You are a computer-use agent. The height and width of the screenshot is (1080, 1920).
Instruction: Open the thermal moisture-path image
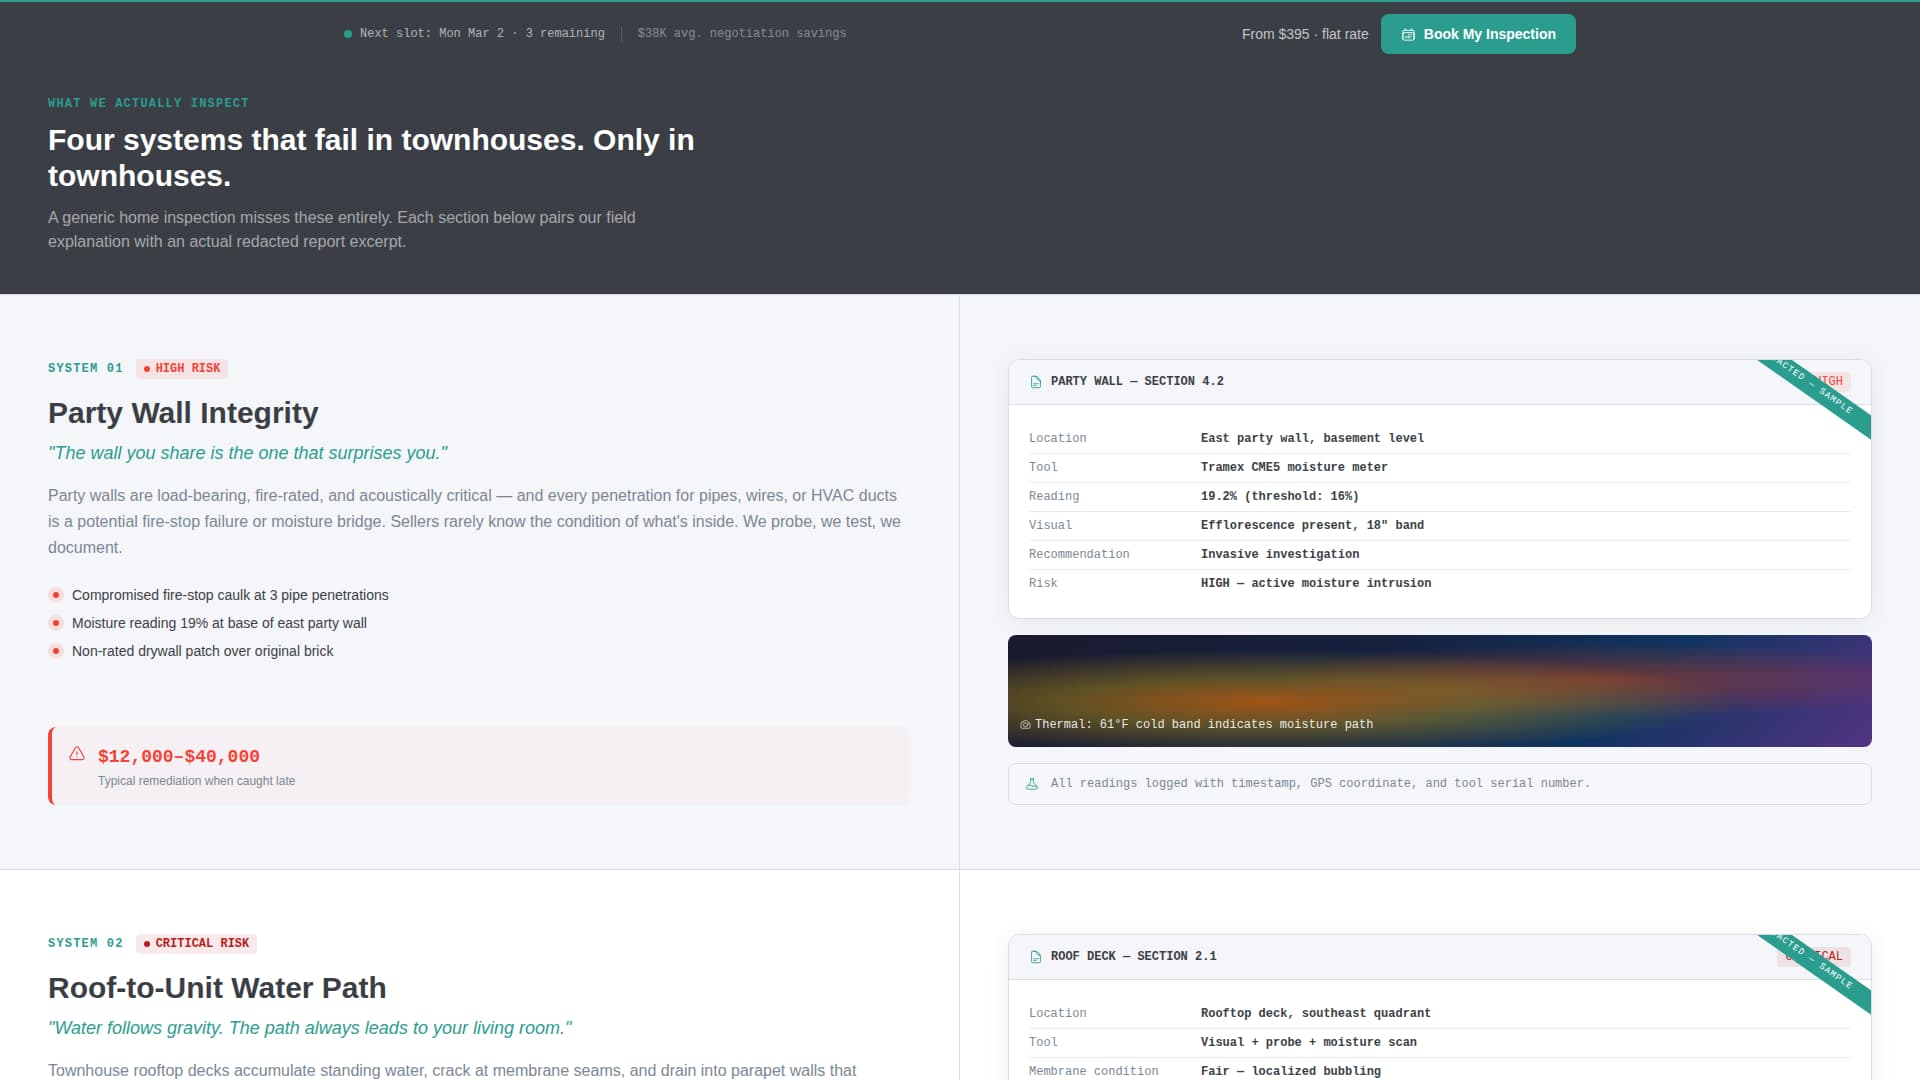1439,690
